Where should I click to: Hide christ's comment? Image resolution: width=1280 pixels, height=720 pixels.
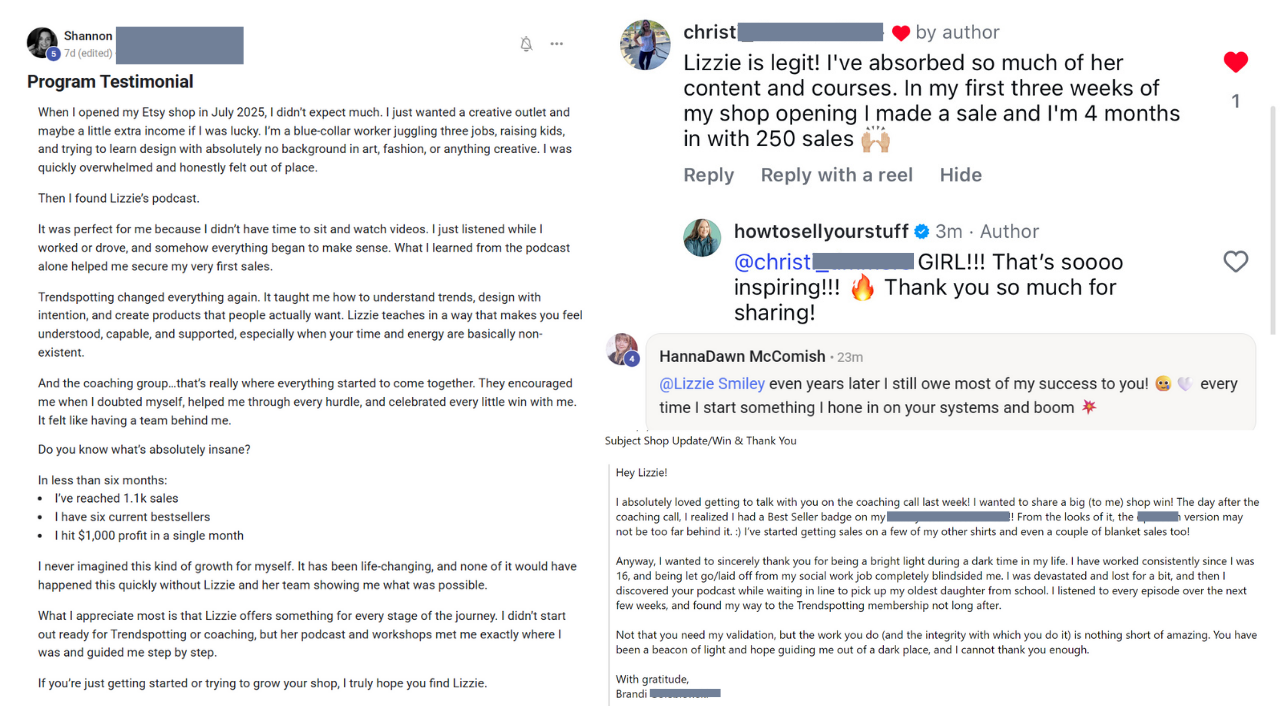pos(960,175)
